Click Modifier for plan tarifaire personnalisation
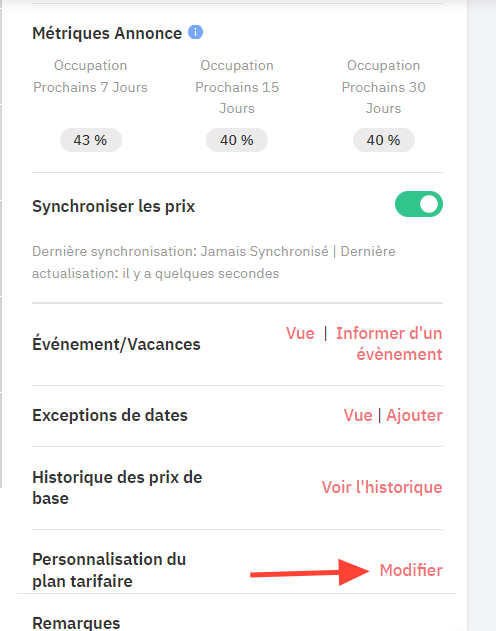Screen dimensions: 496x631 click(x=411, y=570)
